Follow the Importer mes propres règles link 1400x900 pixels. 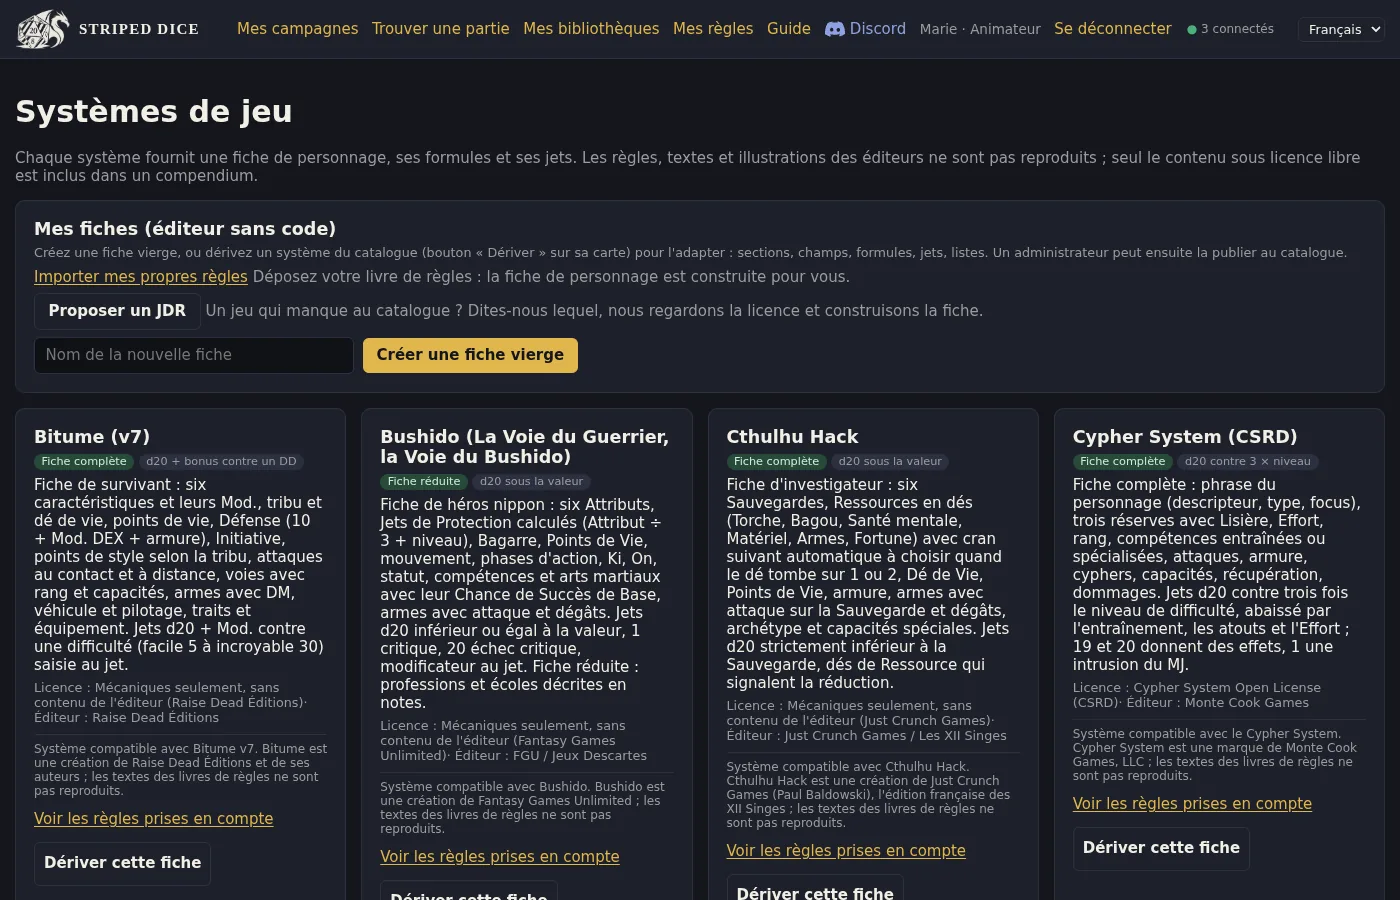point(140,277)
